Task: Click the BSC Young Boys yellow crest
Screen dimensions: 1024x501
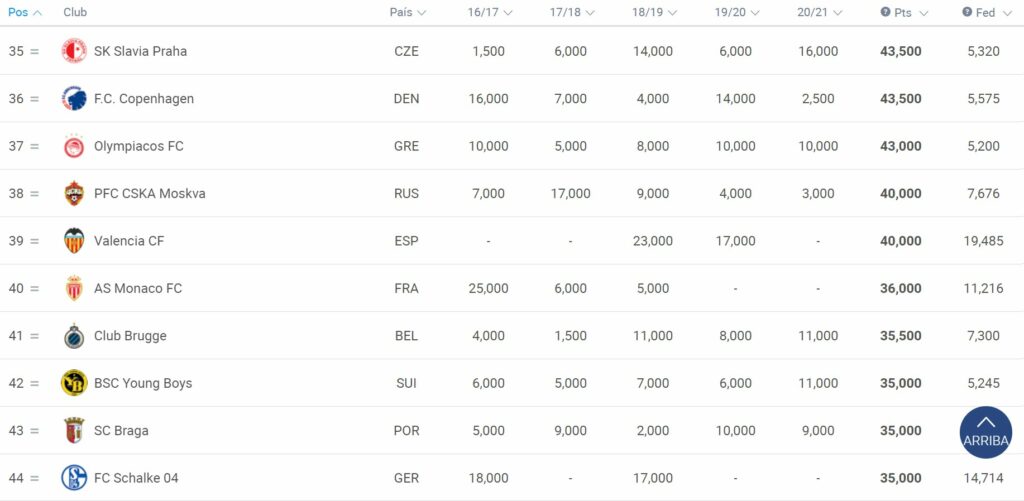Action: coord(74,383)
